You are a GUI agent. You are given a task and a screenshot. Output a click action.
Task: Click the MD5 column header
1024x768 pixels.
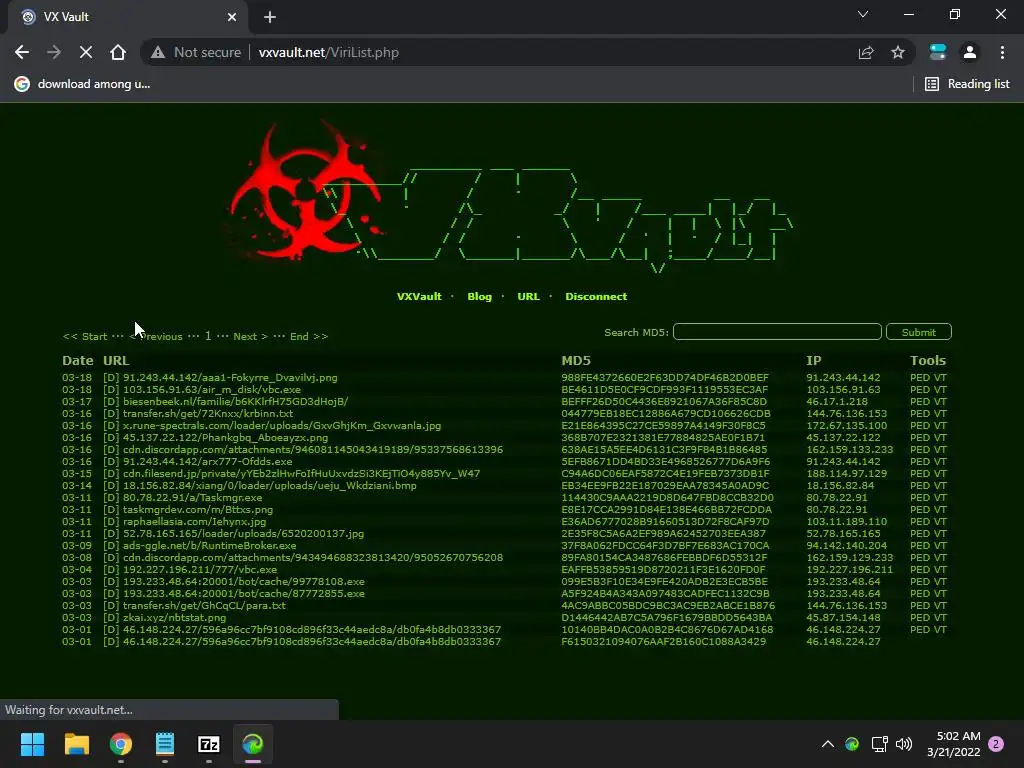pyautogui.click(x=576, y=360)
